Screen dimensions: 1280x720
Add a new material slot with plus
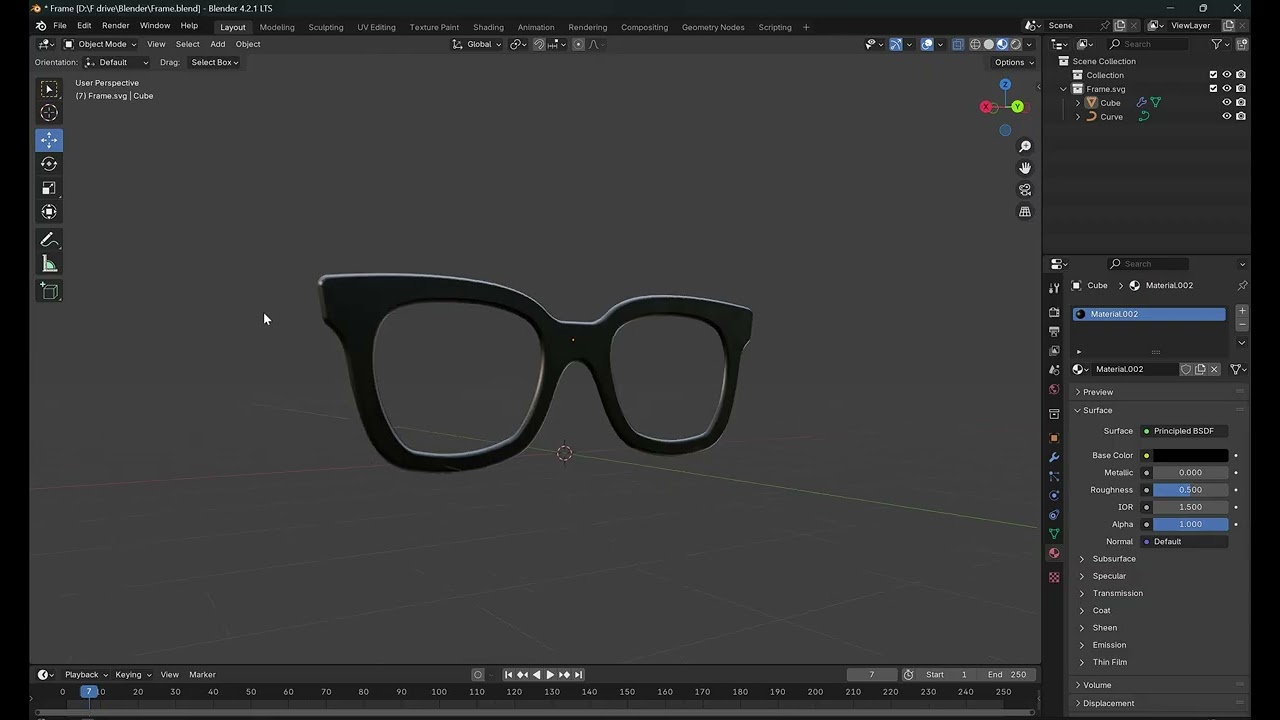pyautogui.click(x=1242, y=311)
